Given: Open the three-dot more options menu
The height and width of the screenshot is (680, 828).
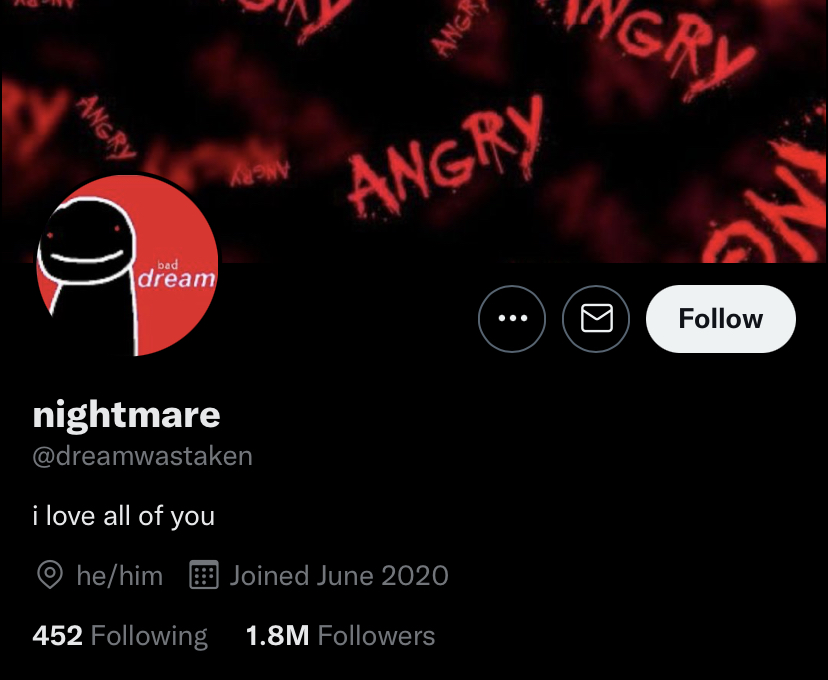Looking at the screenshot, I should (512, 319).
